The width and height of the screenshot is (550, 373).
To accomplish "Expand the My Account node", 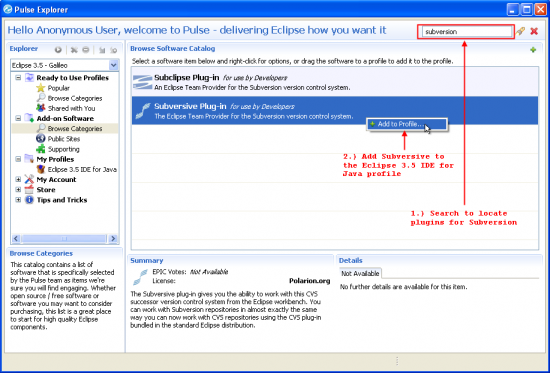I will (18, 180).
